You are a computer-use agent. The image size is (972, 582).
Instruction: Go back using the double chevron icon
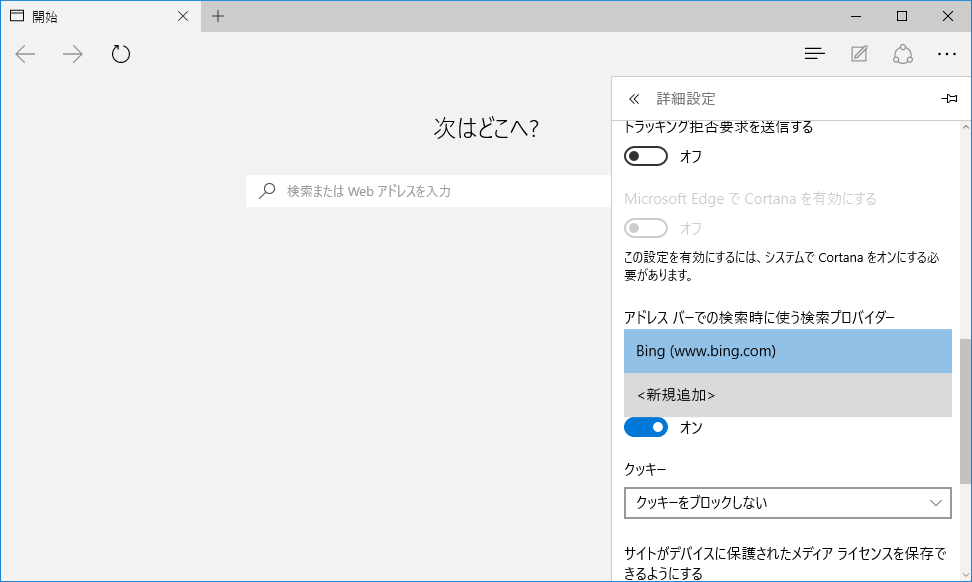coord(633,99)
